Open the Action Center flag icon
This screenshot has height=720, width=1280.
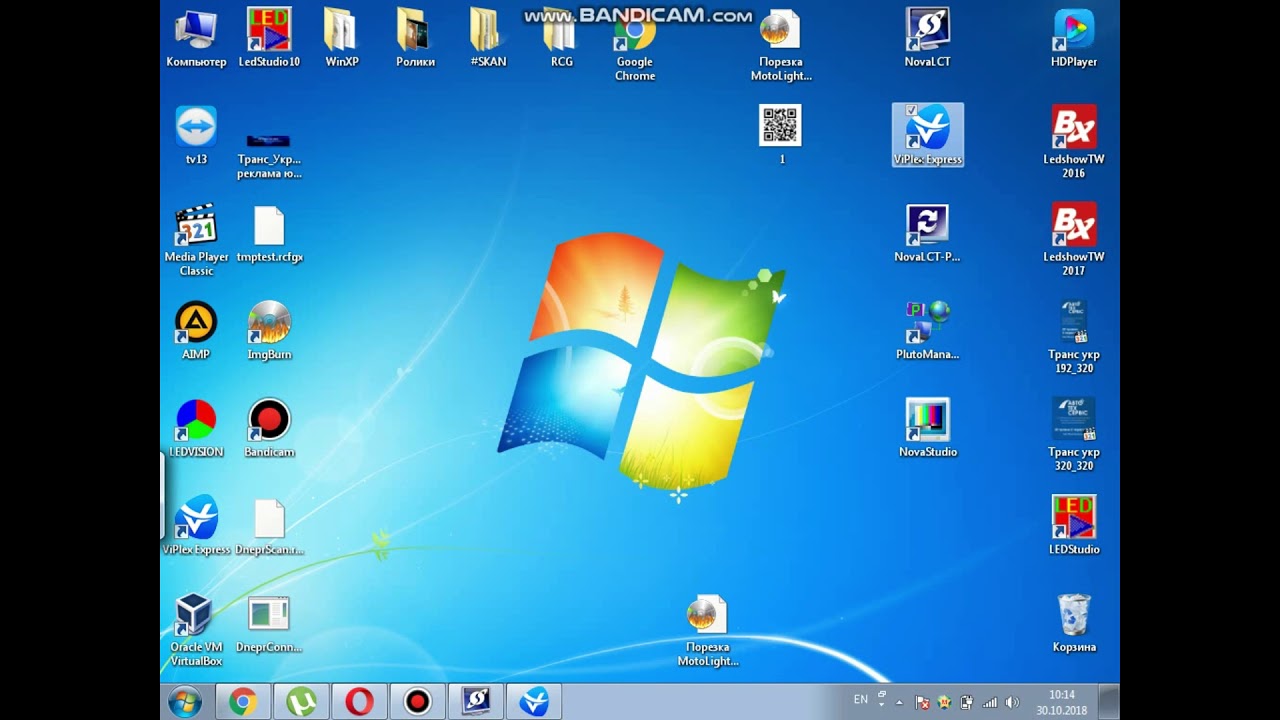922,702
